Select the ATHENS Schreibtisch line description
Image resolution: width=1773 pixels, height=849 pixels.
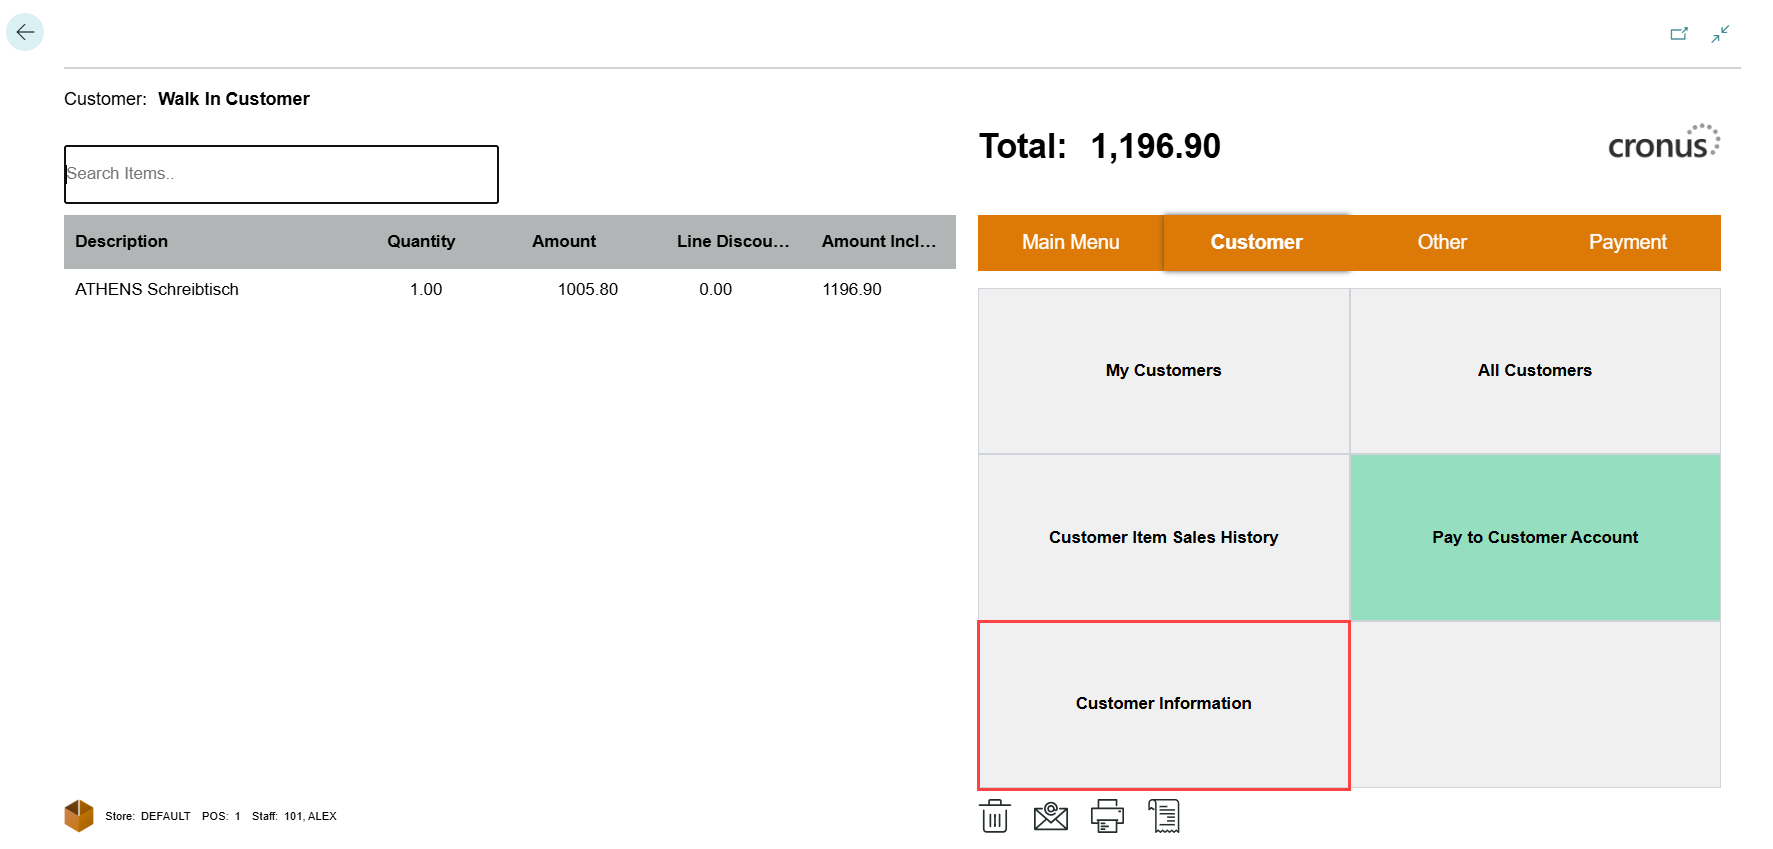click(x=157, y=289)
